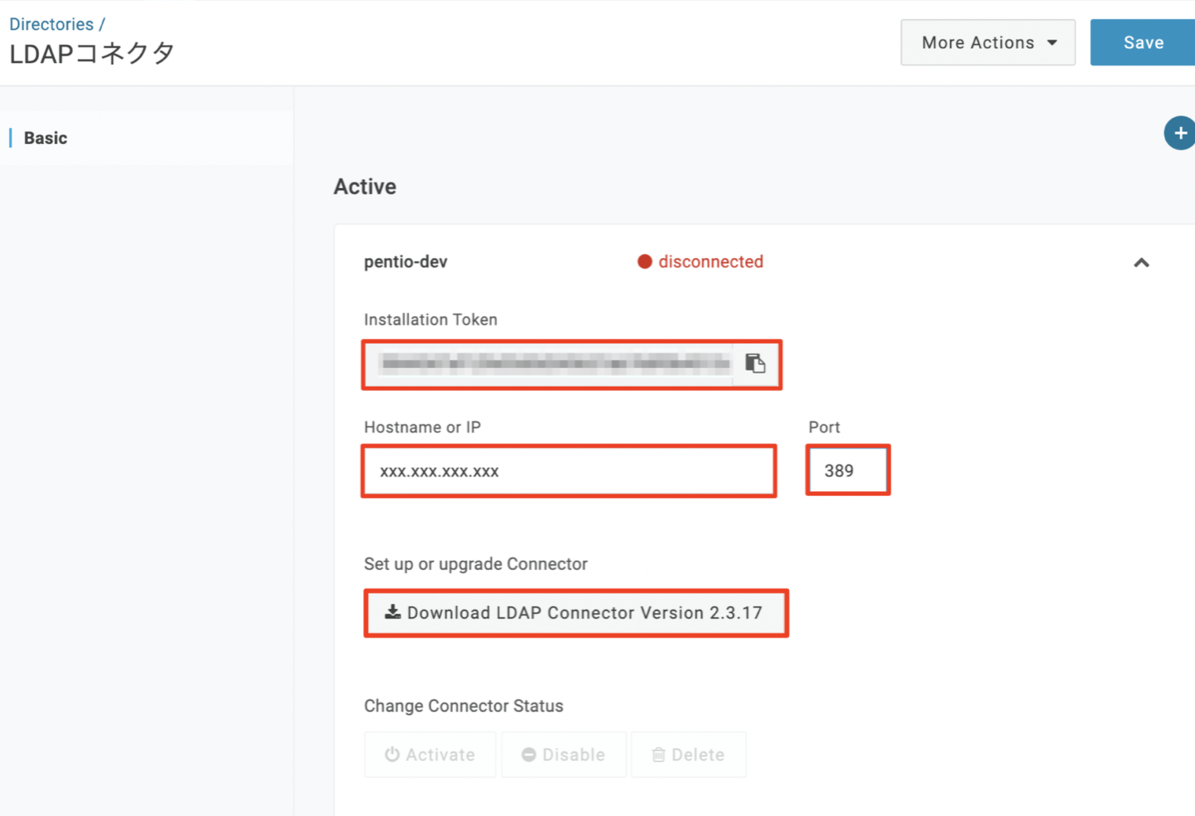Click the red disconnected status dot
Image resolution: width=1195 pixels, height=816 pixels.
coord(645,262)
